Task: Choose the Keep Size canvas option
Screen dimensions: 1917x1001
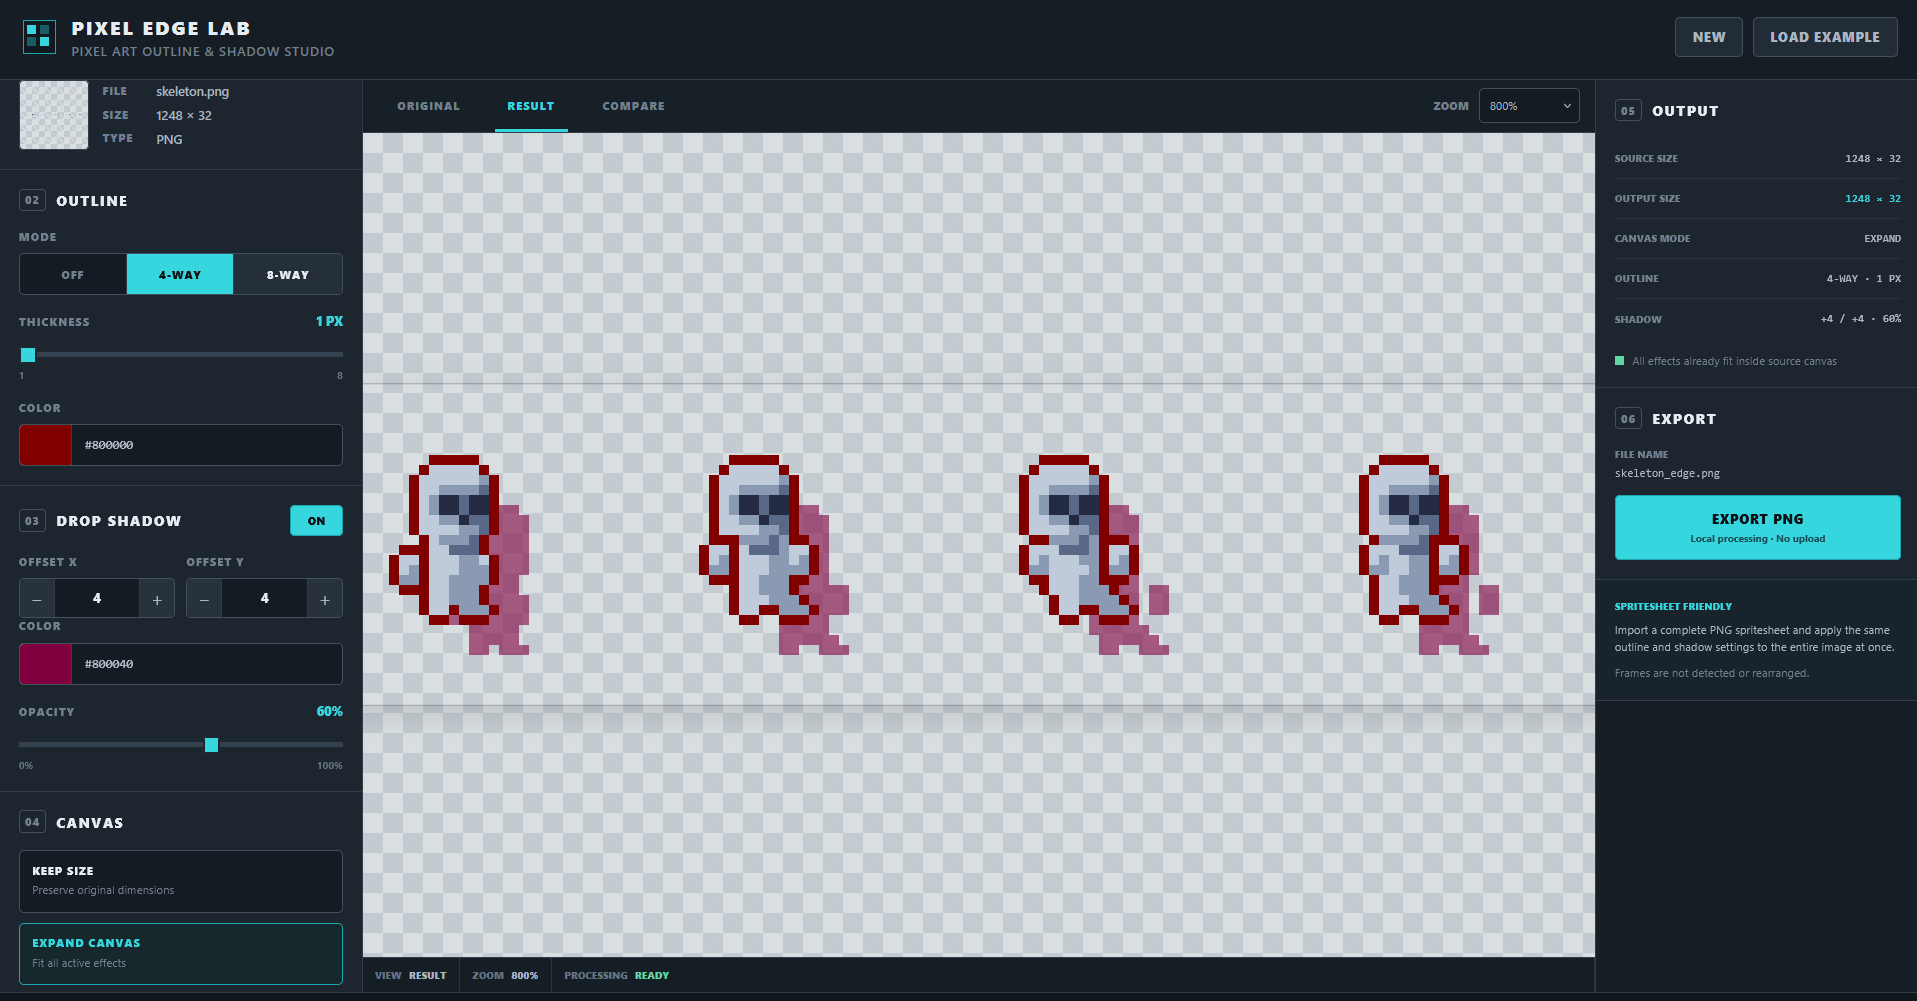Action: 181,881
